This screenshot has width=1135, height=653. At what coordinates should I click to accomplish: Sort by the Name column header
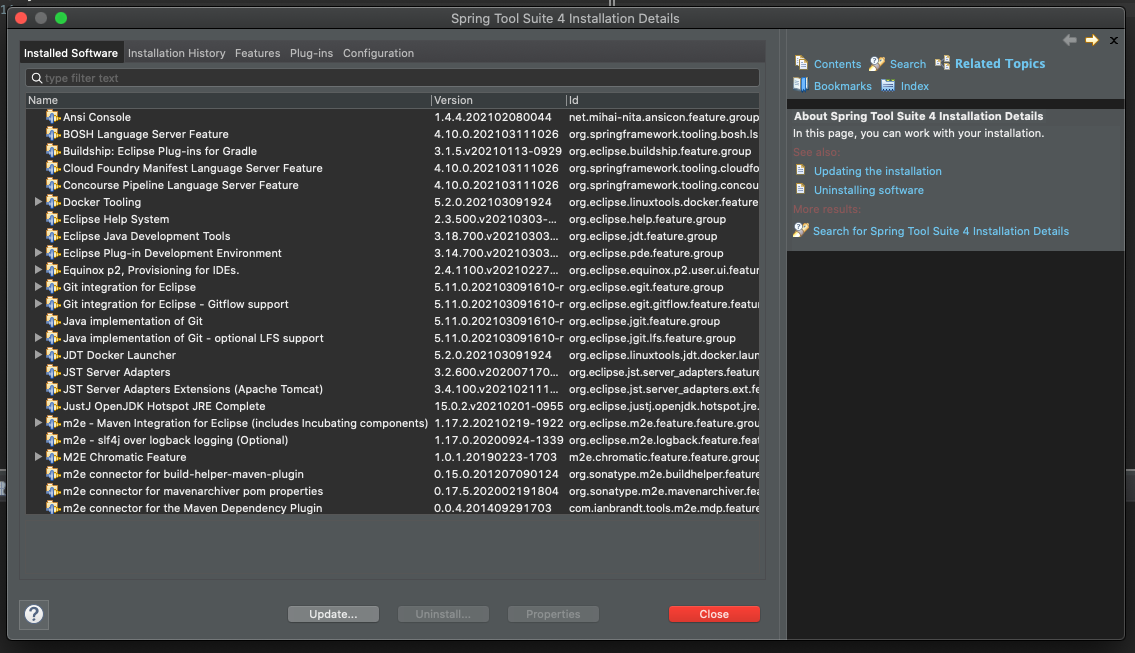coord(228,100)
